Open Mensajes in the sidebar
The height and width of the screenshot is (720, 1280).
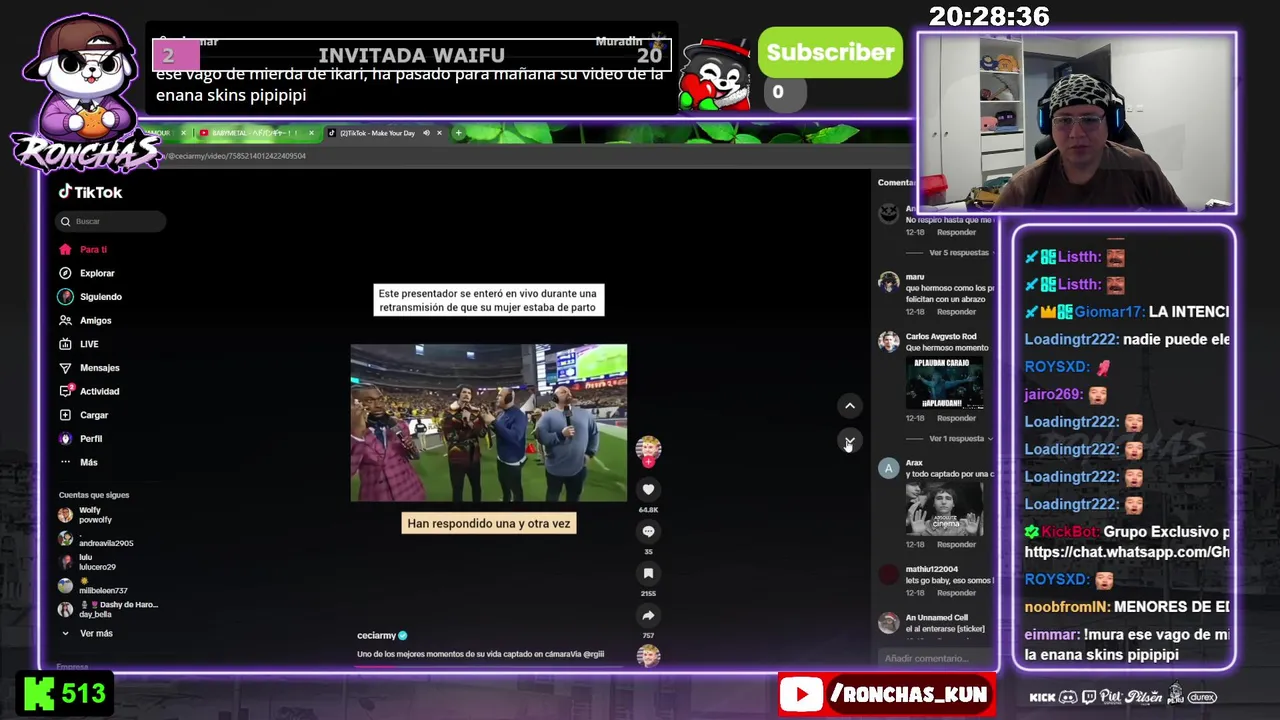(x=90, y=368)
